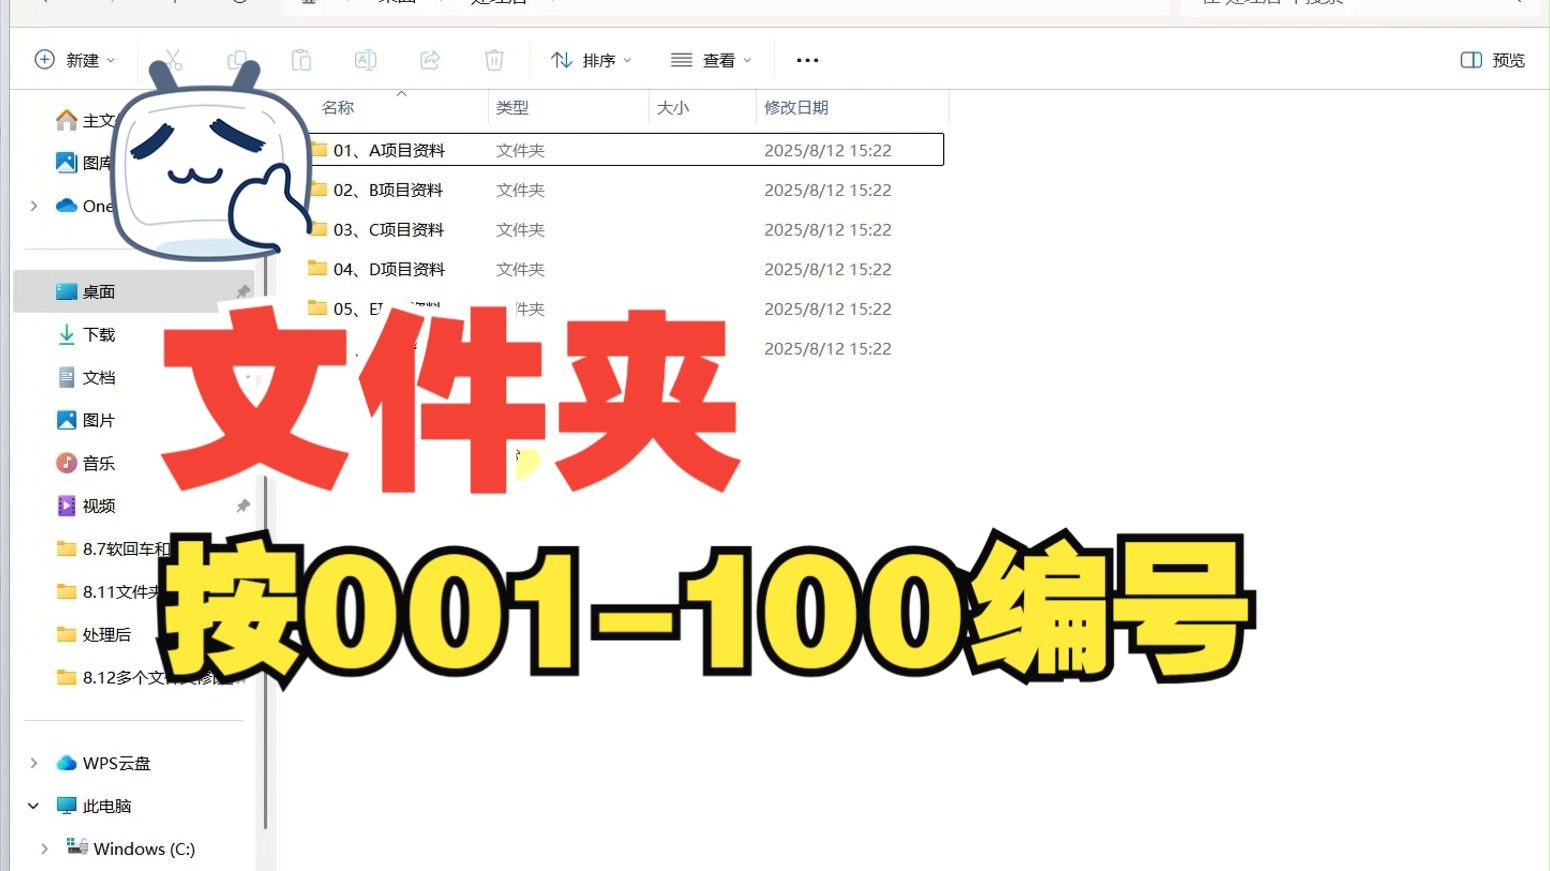Open the See more (...) menu

[806, 59]
